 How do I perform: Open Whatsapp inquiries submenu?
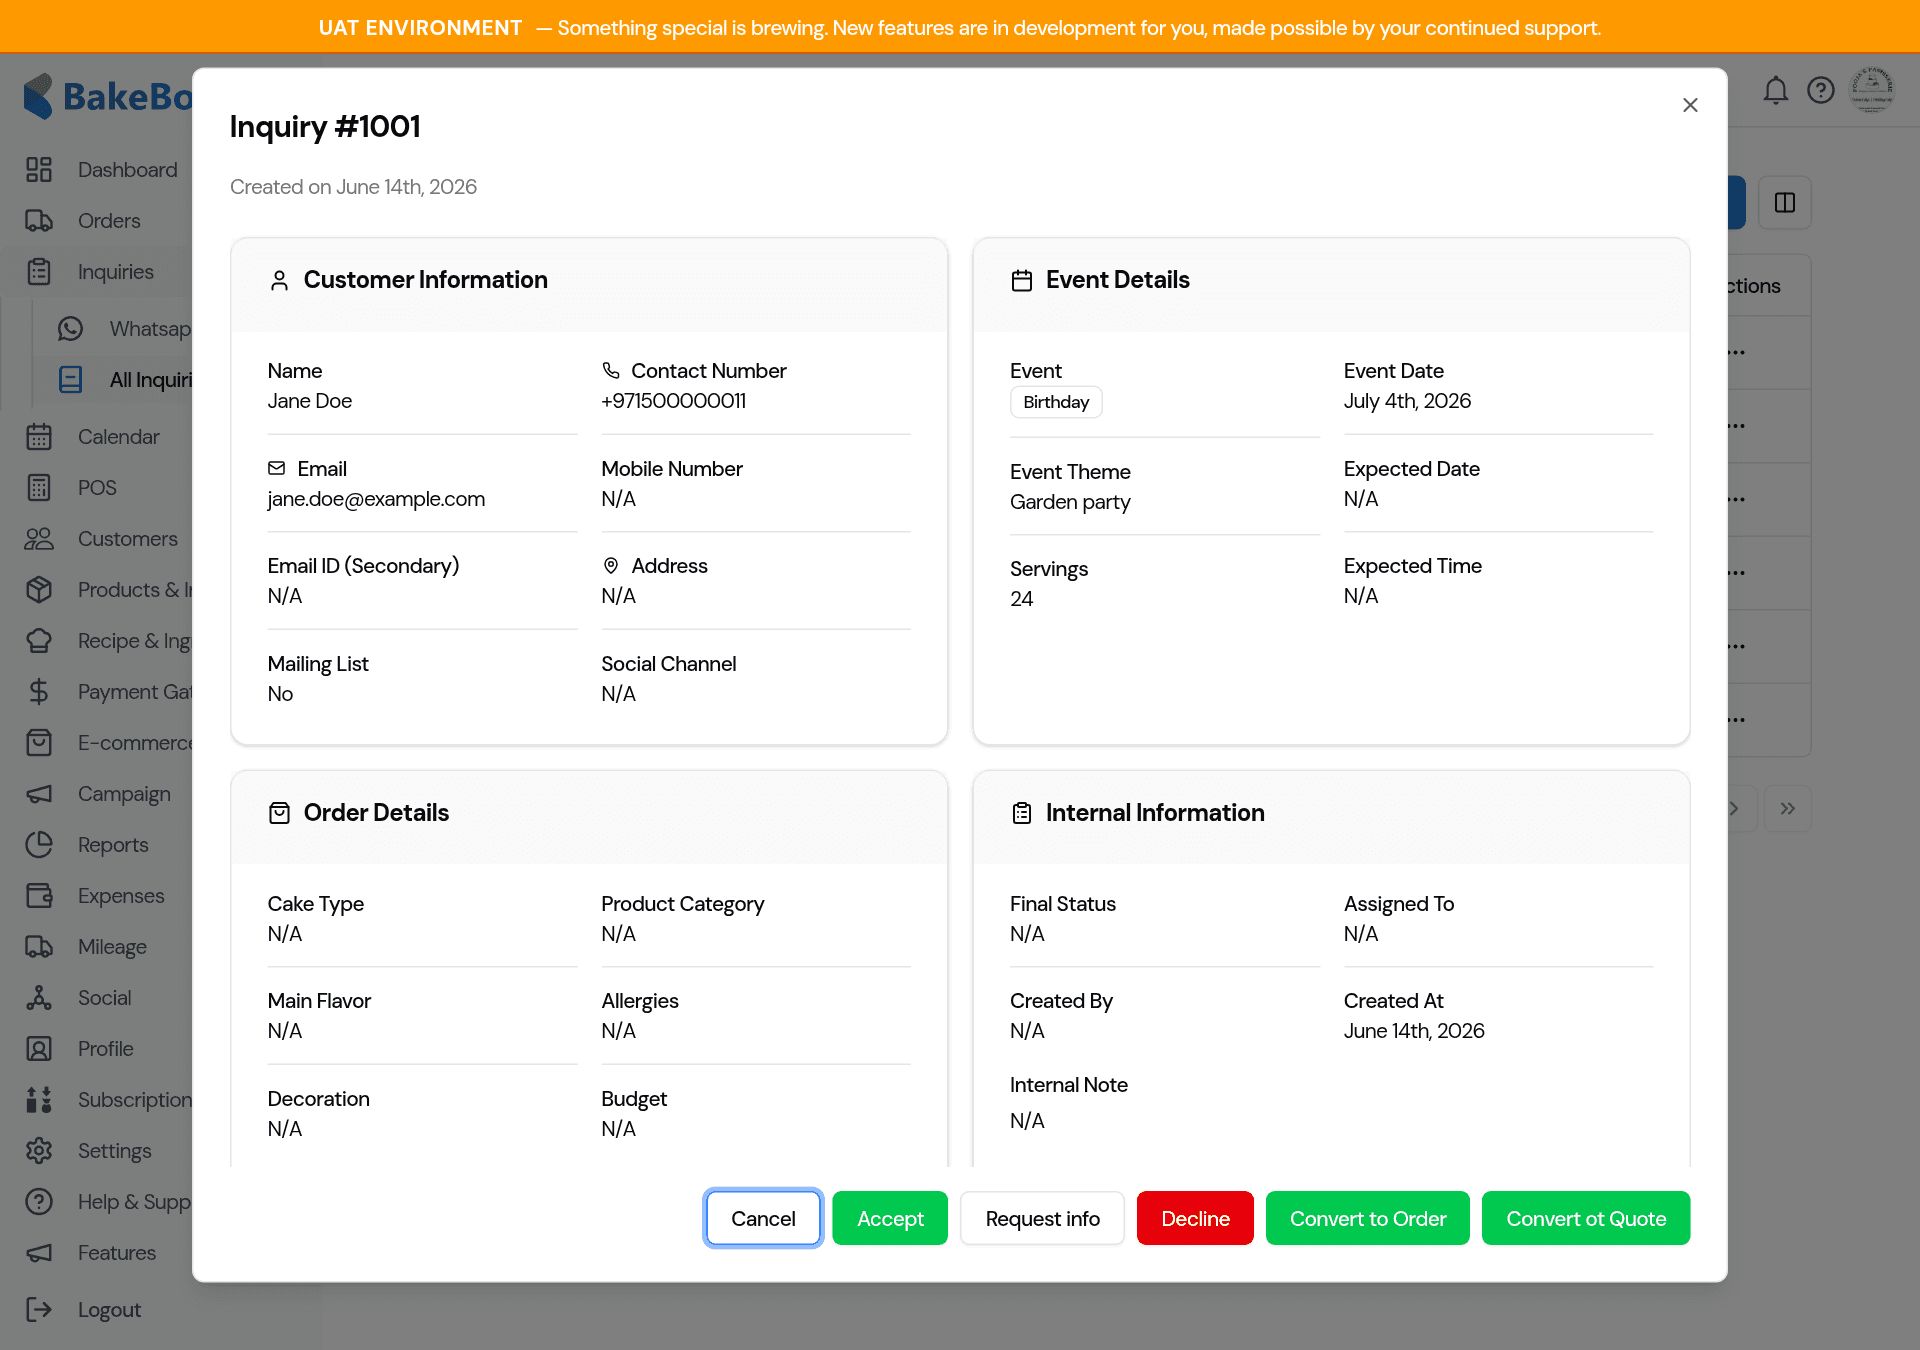click(x=150, y=329)
